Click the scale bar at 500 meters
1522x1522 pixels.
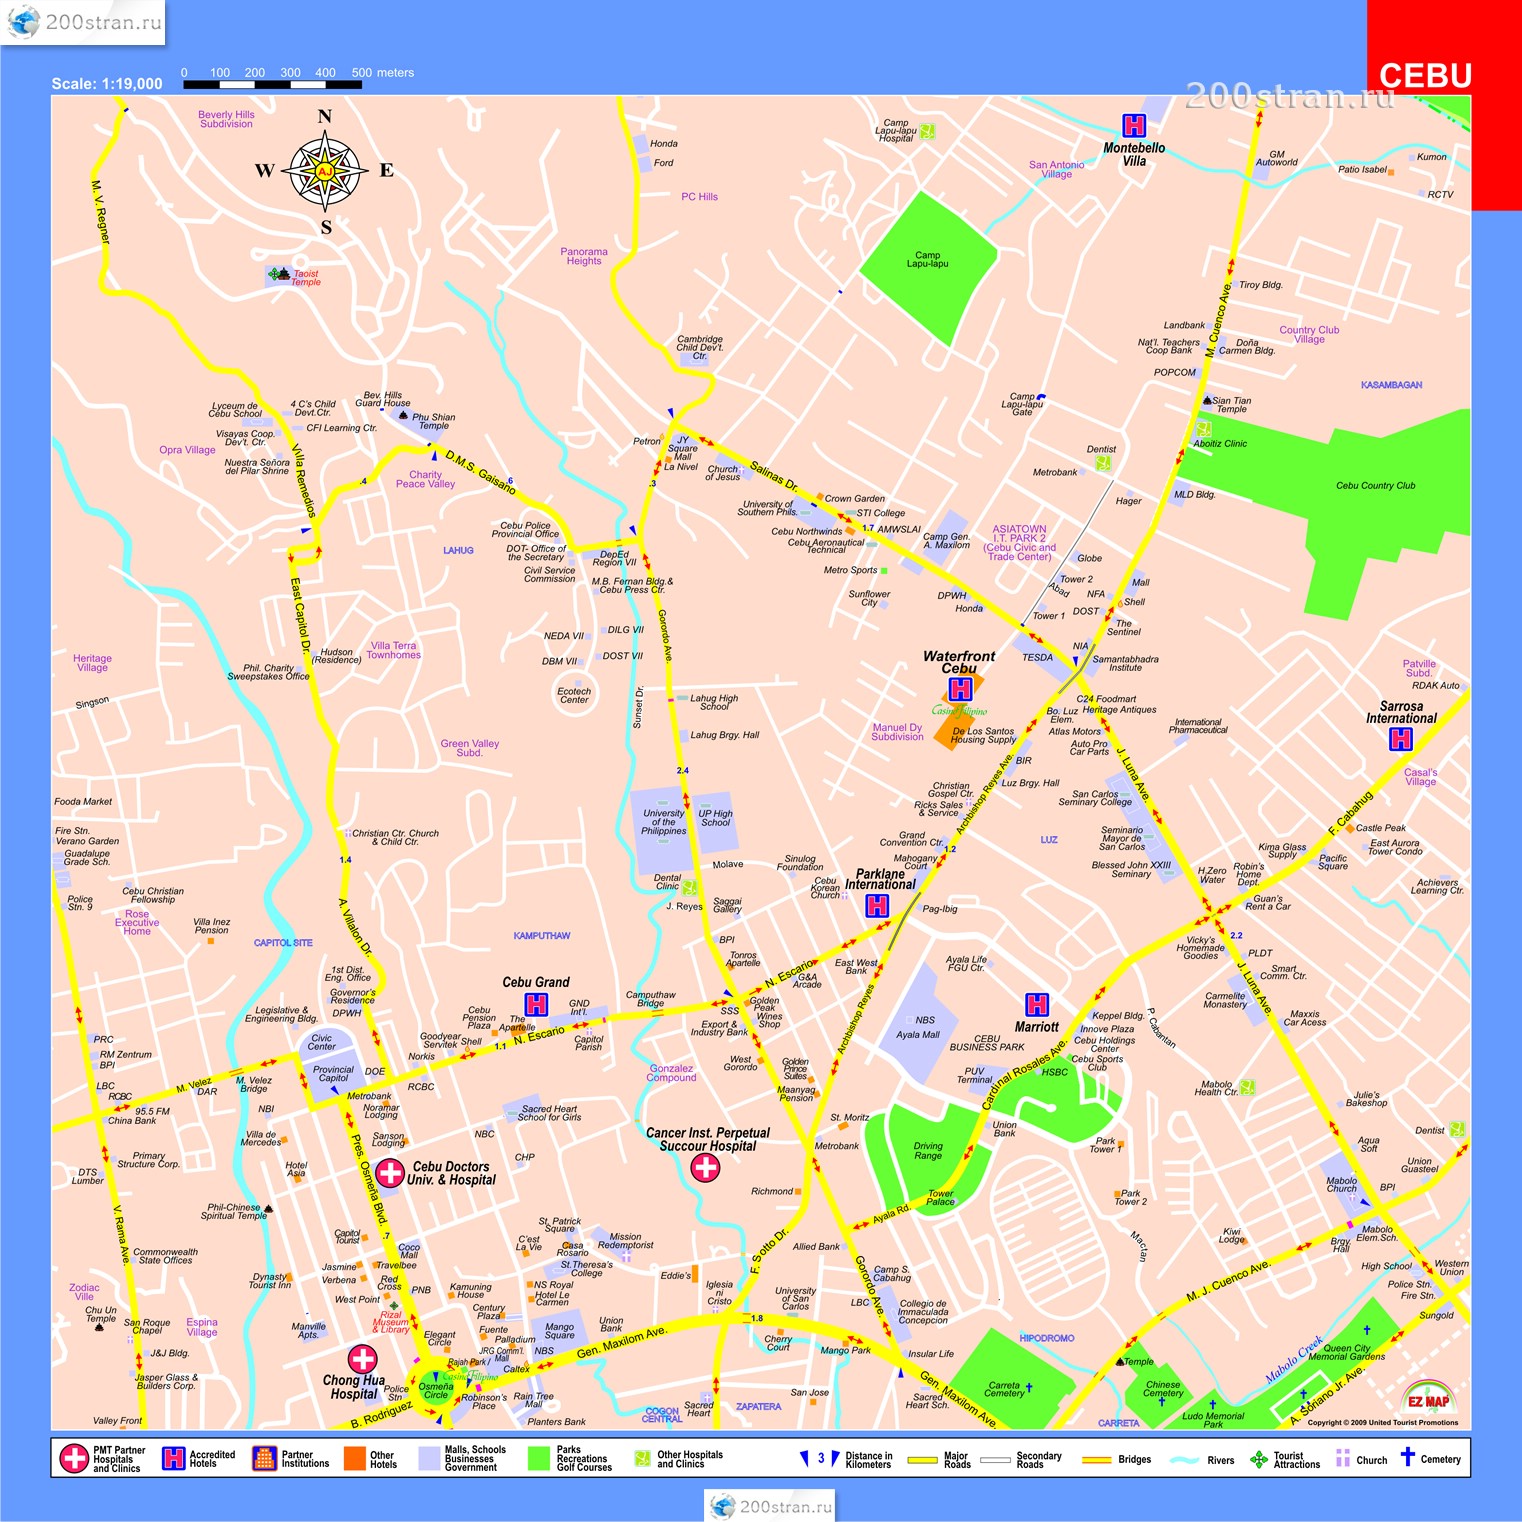tap(358, 85)
